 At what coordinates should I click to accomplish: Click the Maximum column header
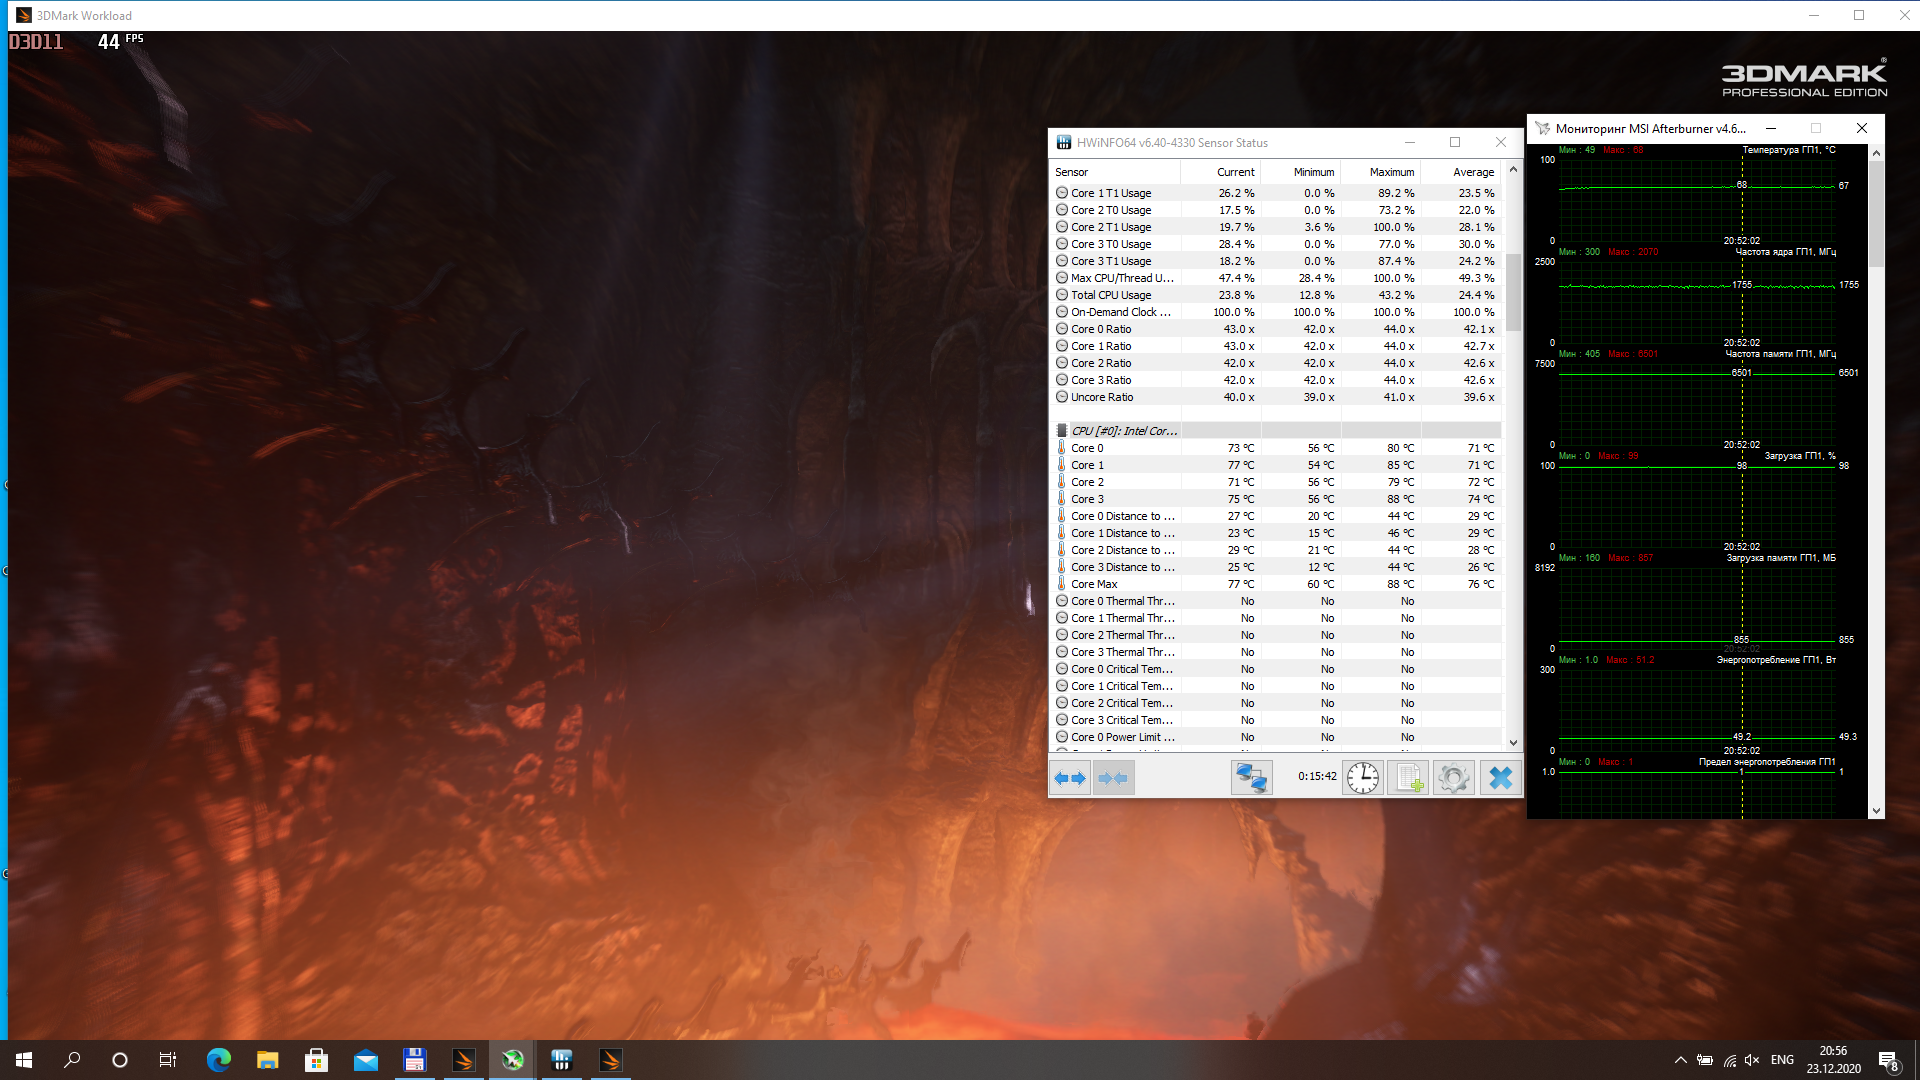tap(1391, 172)
